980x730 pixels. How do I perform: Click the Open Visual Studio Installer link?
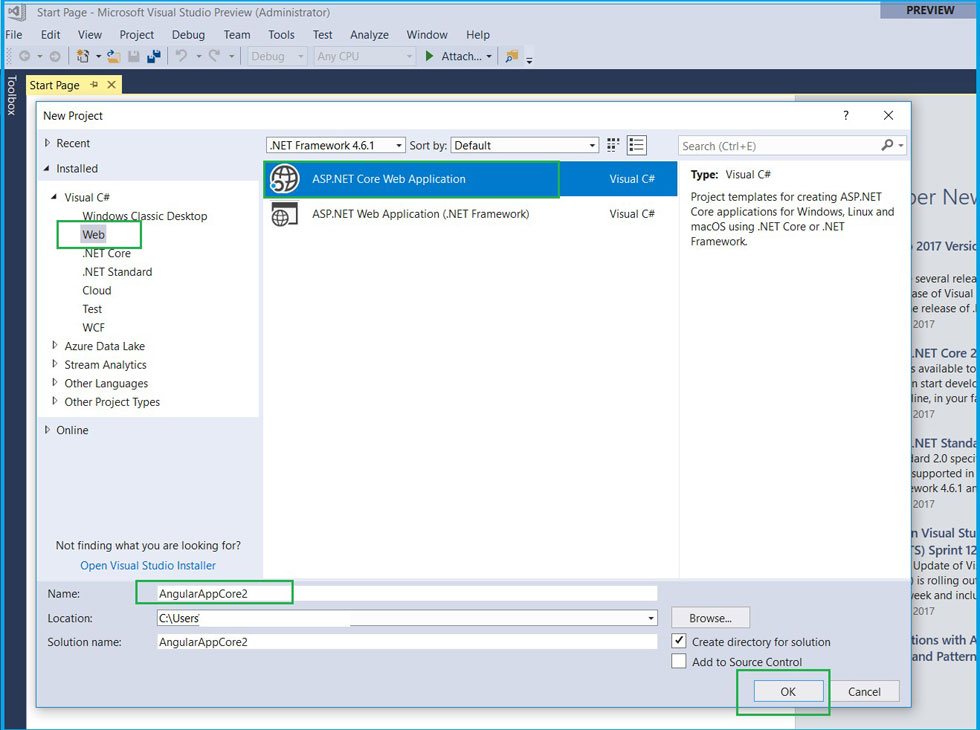click(x=147, y=565)
